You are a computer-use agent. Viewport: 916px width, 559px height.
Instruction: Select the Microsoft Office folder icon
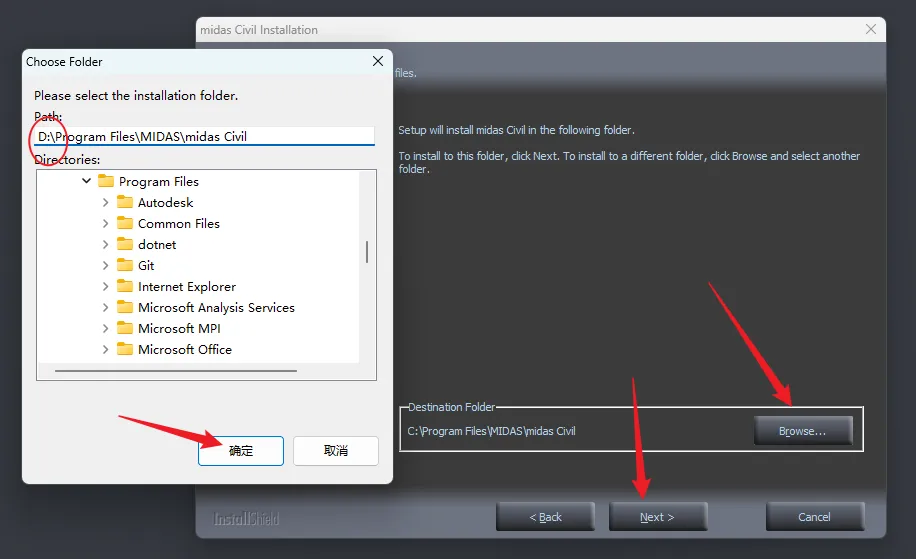125,349
